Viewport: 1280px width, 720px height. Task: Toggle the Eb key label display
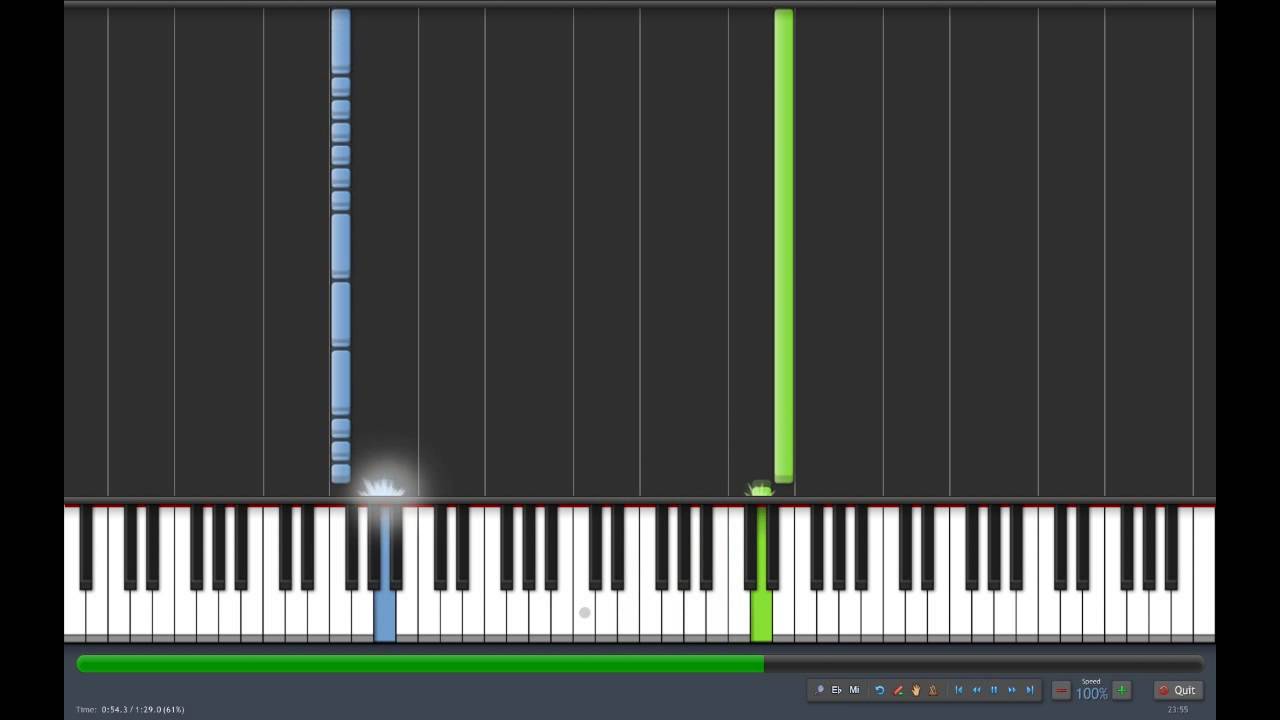point(837,690)
